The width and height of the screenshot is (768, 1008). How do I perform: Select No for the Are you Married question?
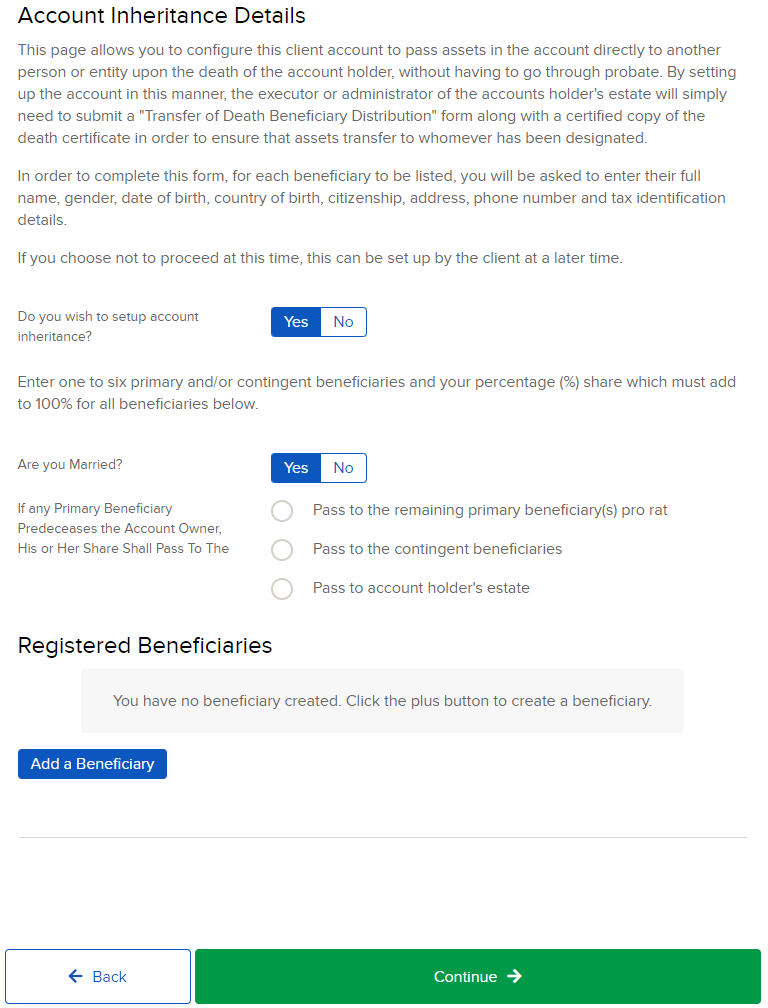click(343, 468)
